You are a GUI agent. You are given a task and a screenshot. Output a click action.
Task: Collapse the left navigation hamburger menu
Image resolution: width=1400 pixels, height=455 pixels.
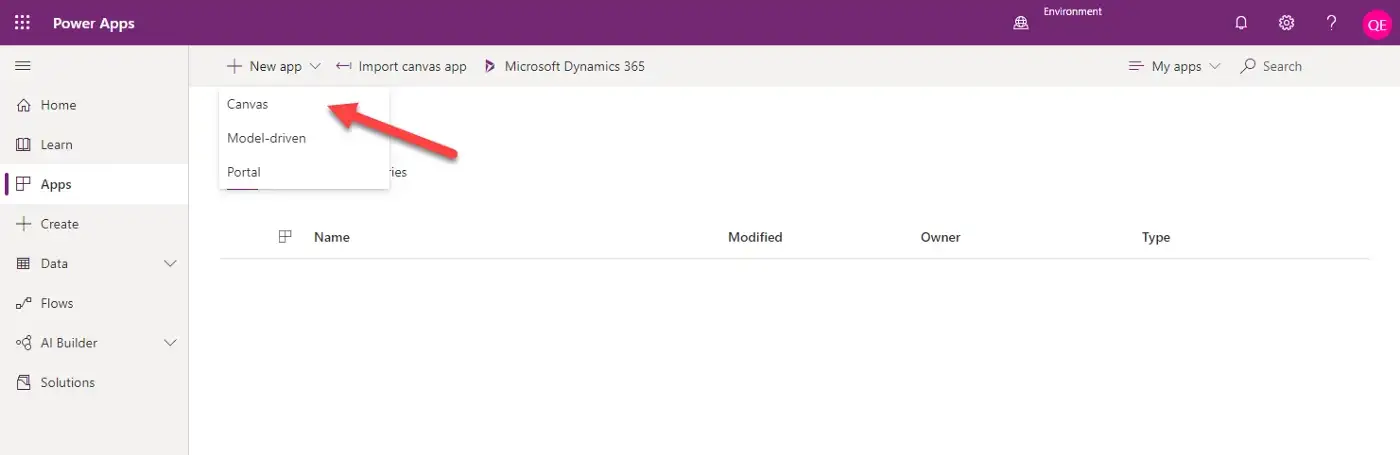pyautogui.click(x=23, y=66)
